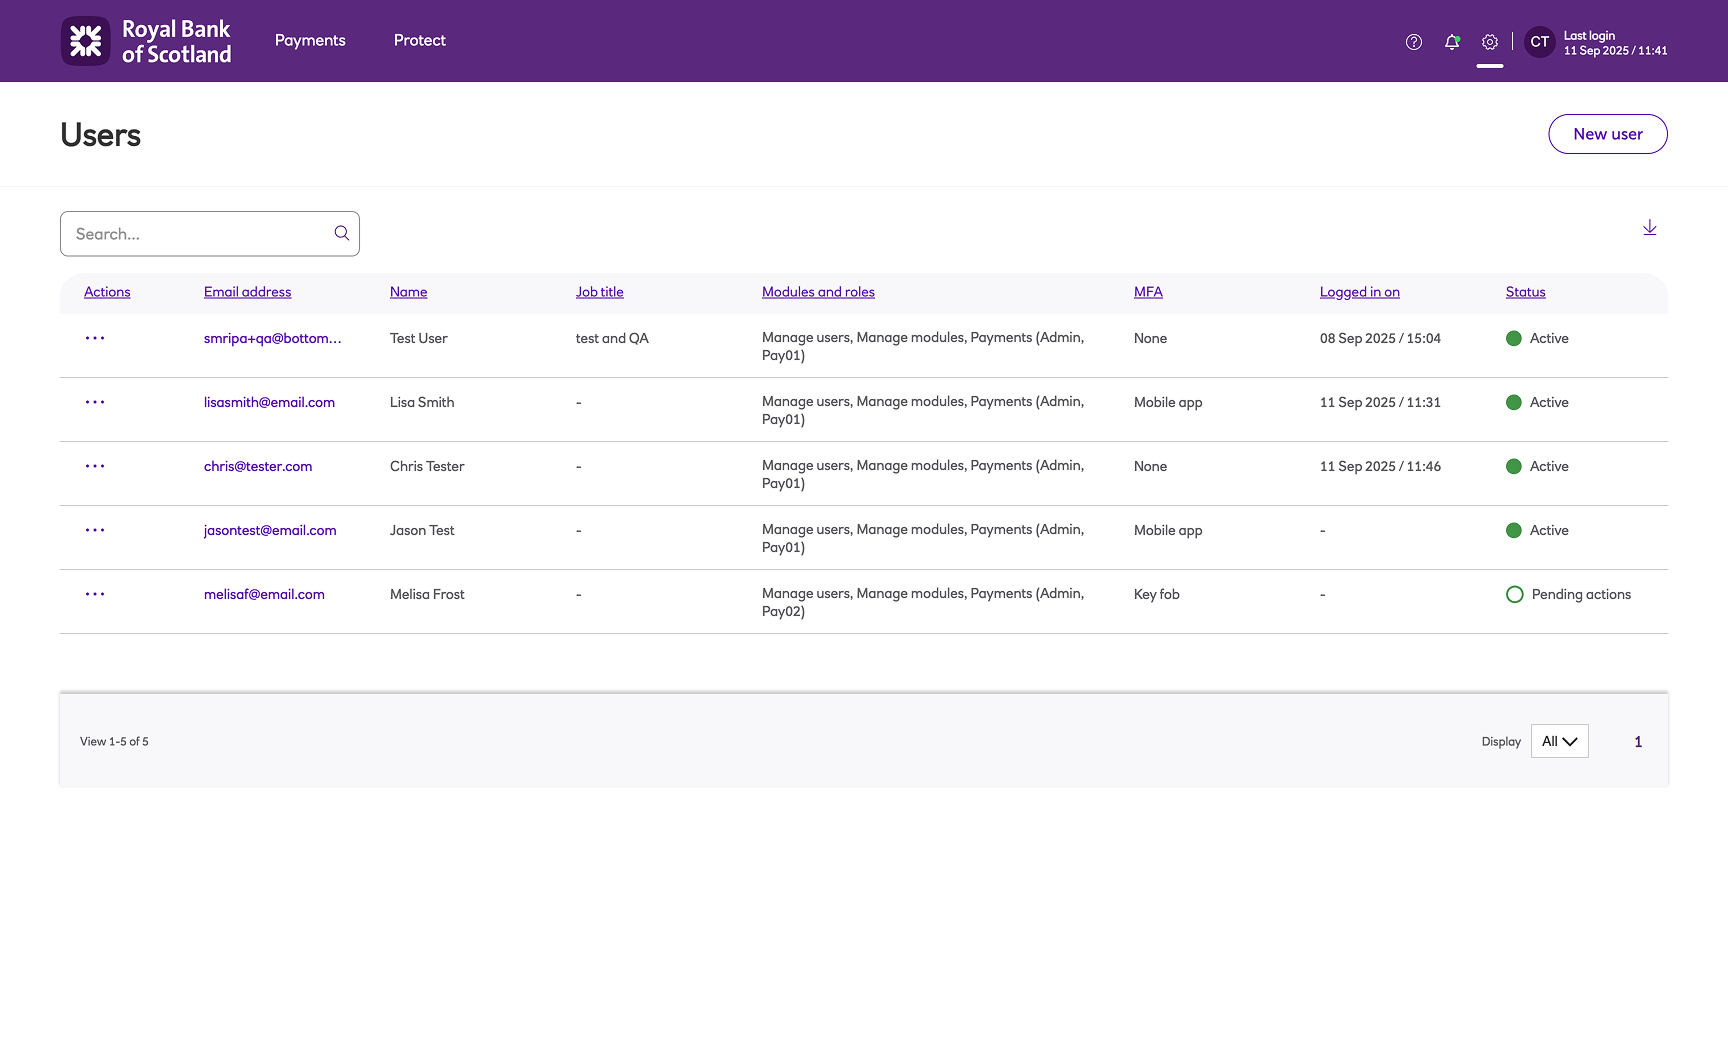Download the users list
Screen dimensions: 1728x1040
(x=1650, y=228)
